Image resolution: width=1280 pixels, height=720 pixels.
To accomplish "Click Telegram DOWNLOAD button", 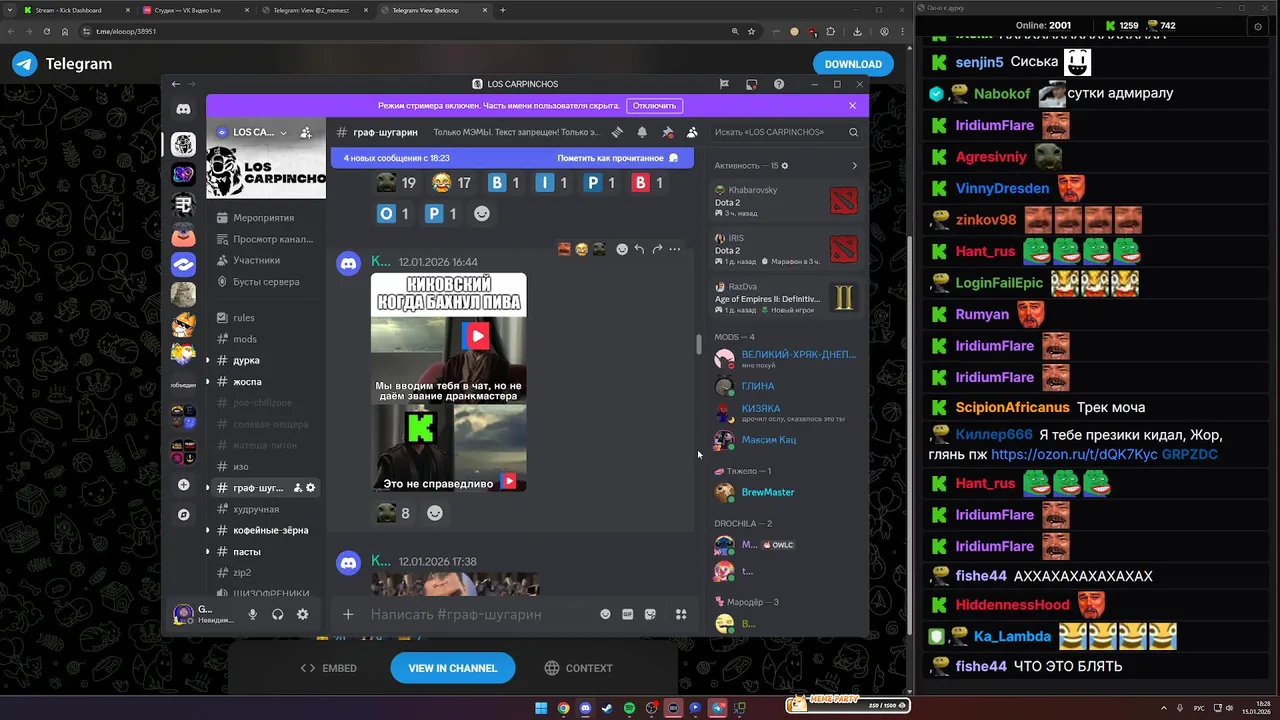I will (853, 64).
